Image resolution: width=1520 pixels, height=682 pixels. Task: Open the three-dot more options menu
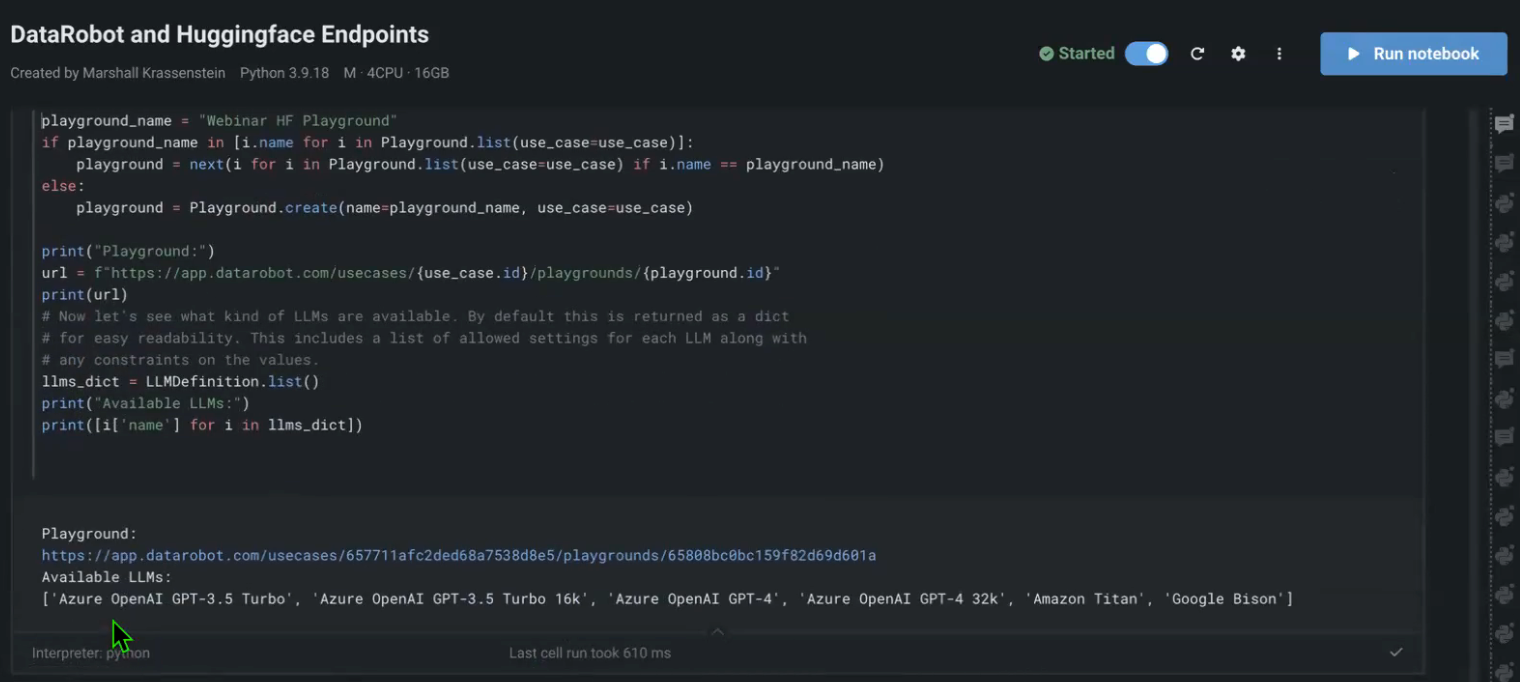(x=1279, y=54)
